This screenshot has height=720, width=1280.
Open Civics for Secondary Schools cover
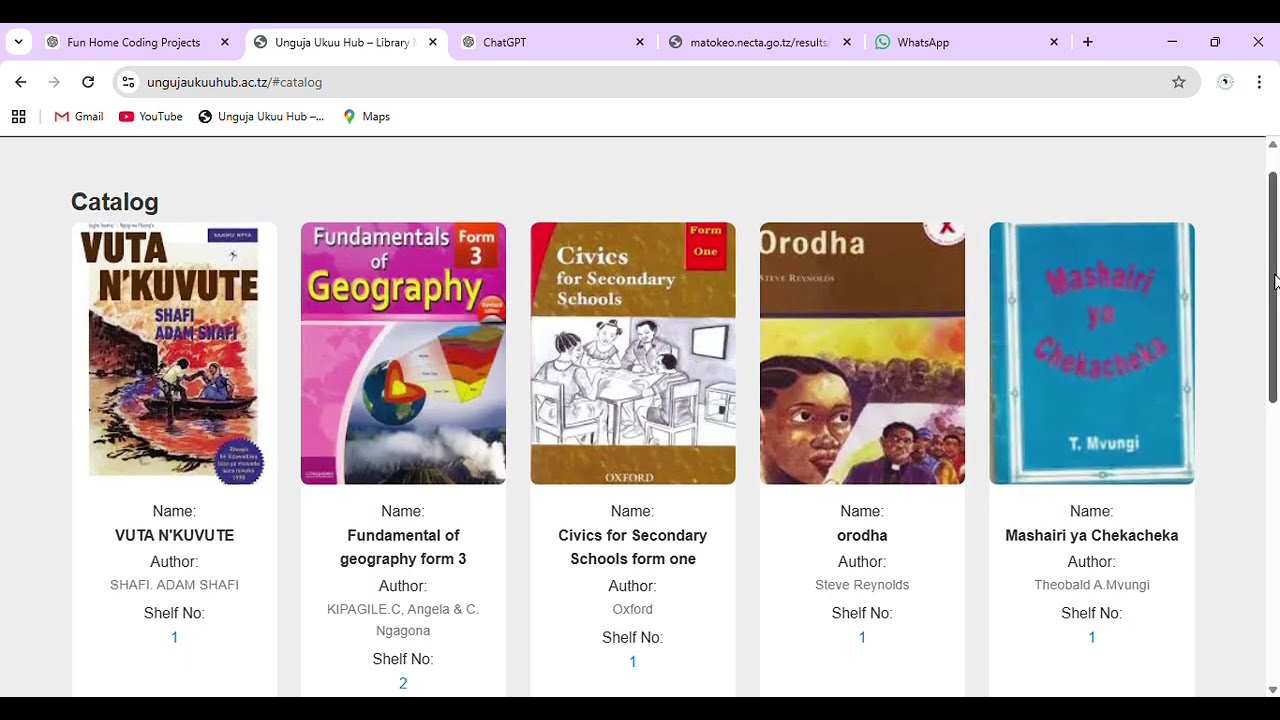(x=633, y=354)
